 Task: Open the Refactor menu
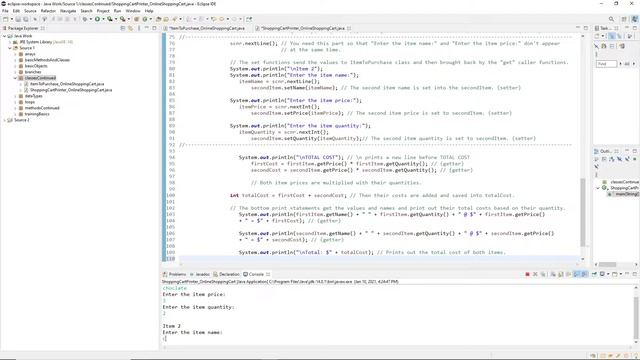pos(48,11)
